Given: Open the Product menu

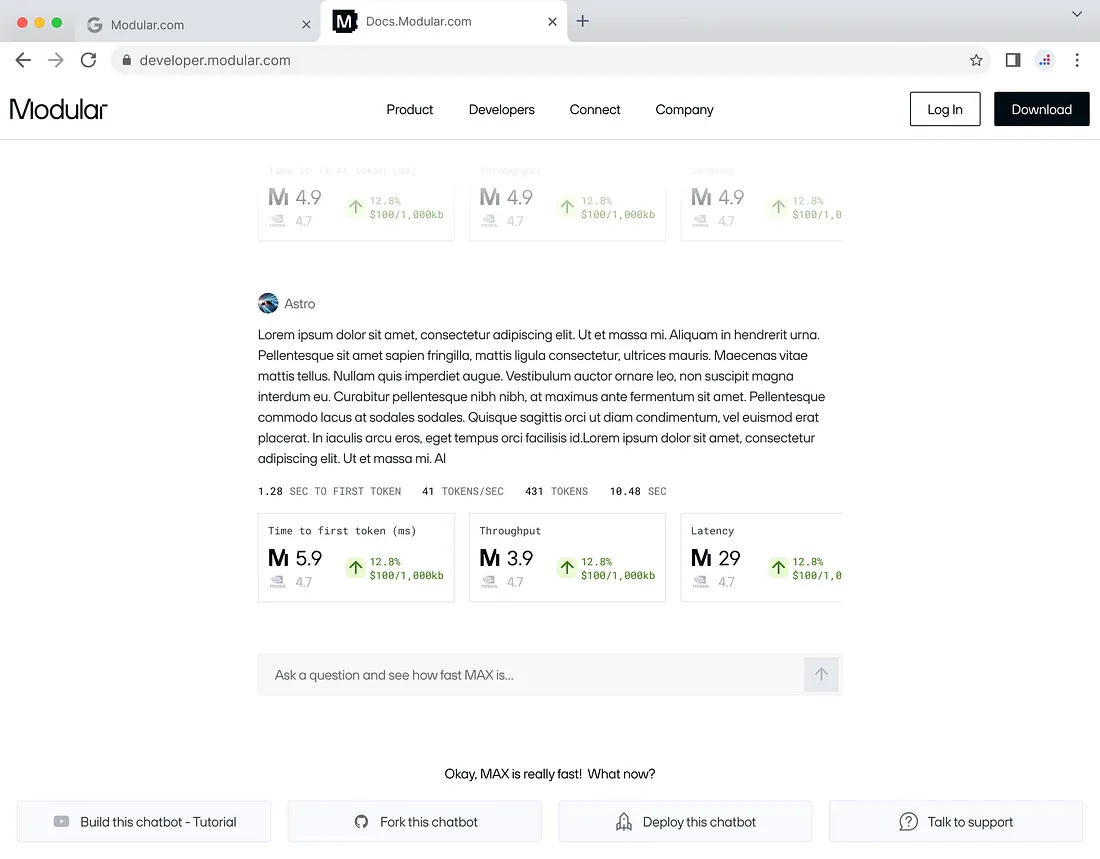Looking at the screenshot, I should (x=410, y=109).
